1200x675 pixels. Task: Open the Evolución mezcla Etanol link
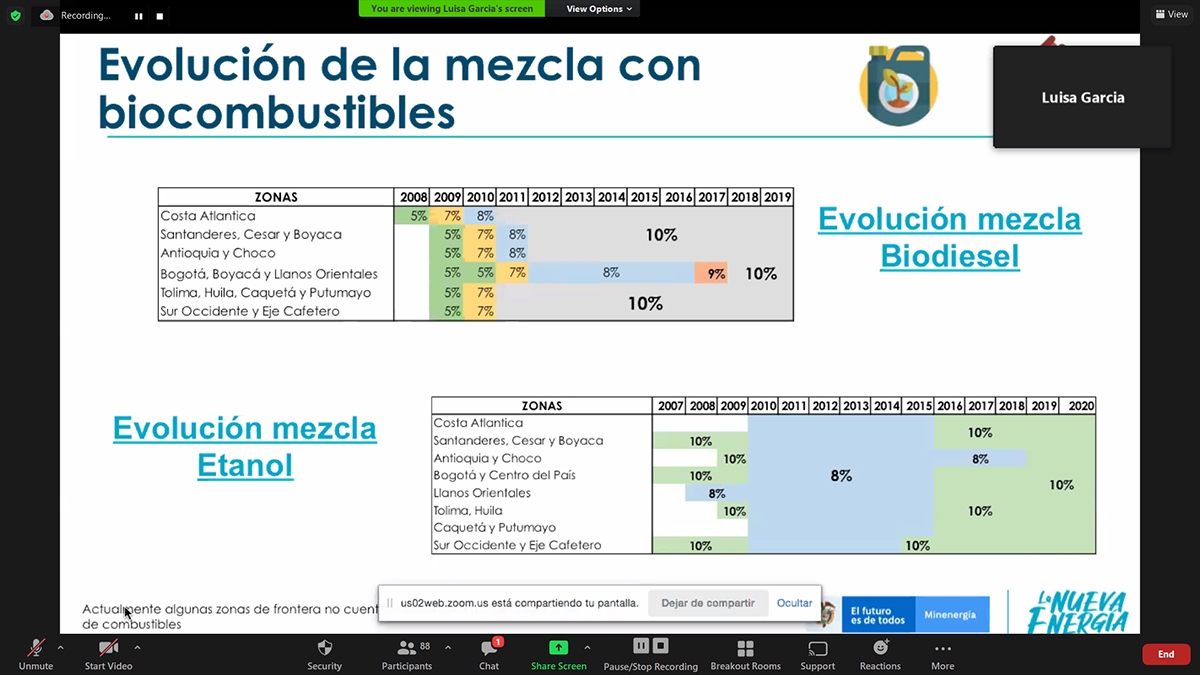click(x=245, y=446)
